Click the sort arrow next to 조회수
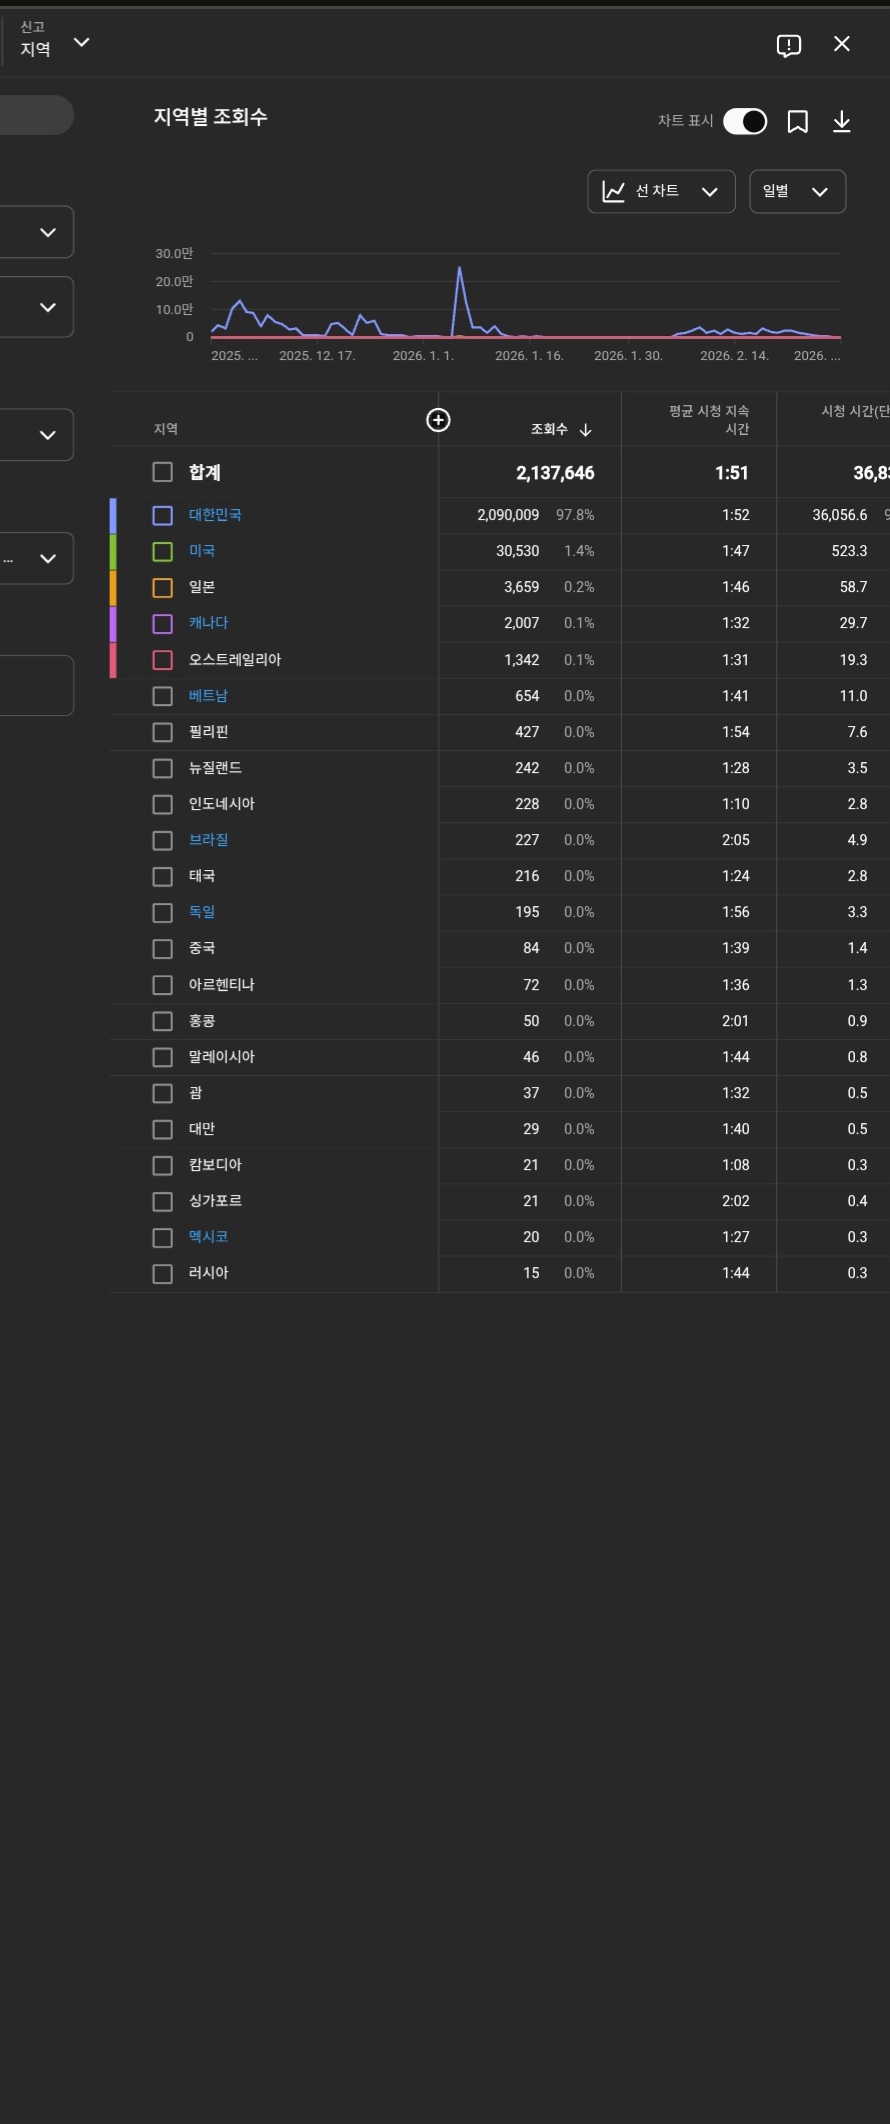Screen dimensions: 890x2124 tap(586, 430)
